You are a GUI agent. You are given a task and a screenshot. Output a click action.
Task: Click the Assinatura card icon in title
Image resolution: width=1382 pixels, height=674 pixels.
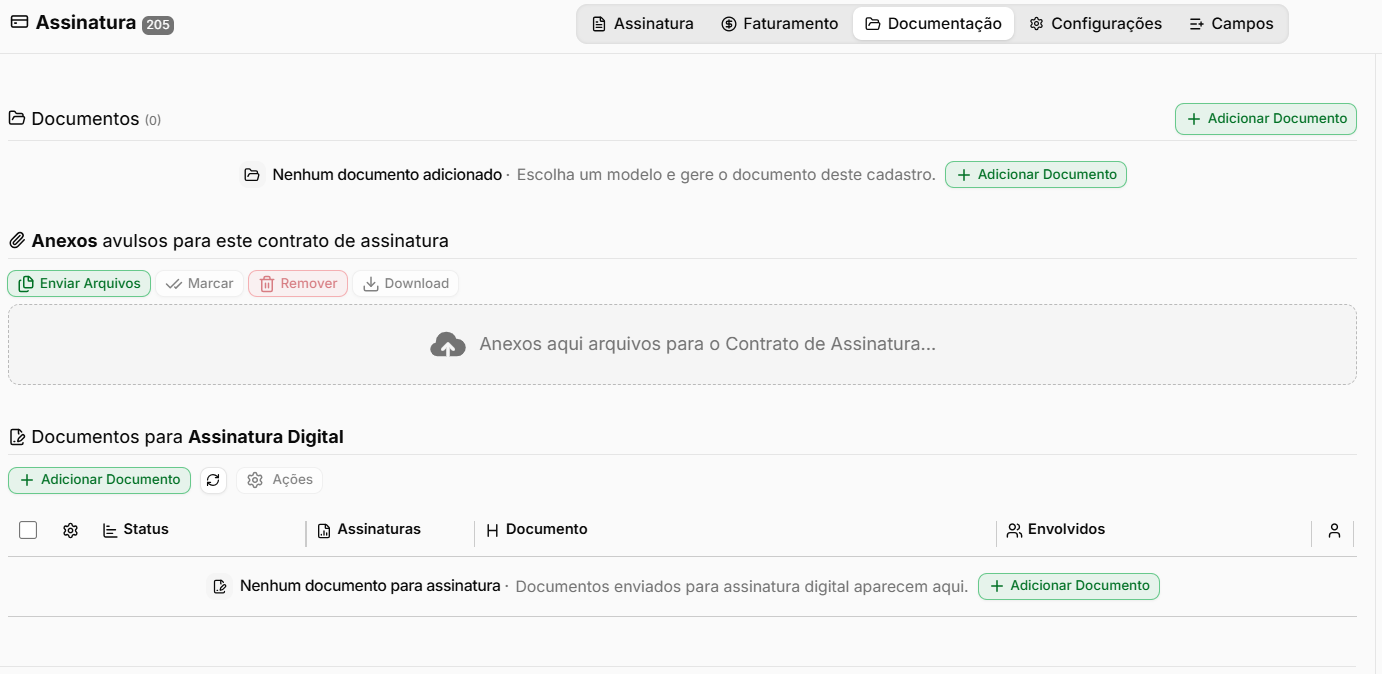(x=19, y=22)
